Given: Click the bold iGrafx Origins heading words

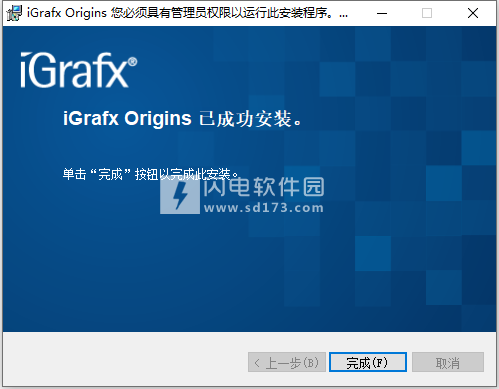Looking at the screenshot, I should coord(127,119).
